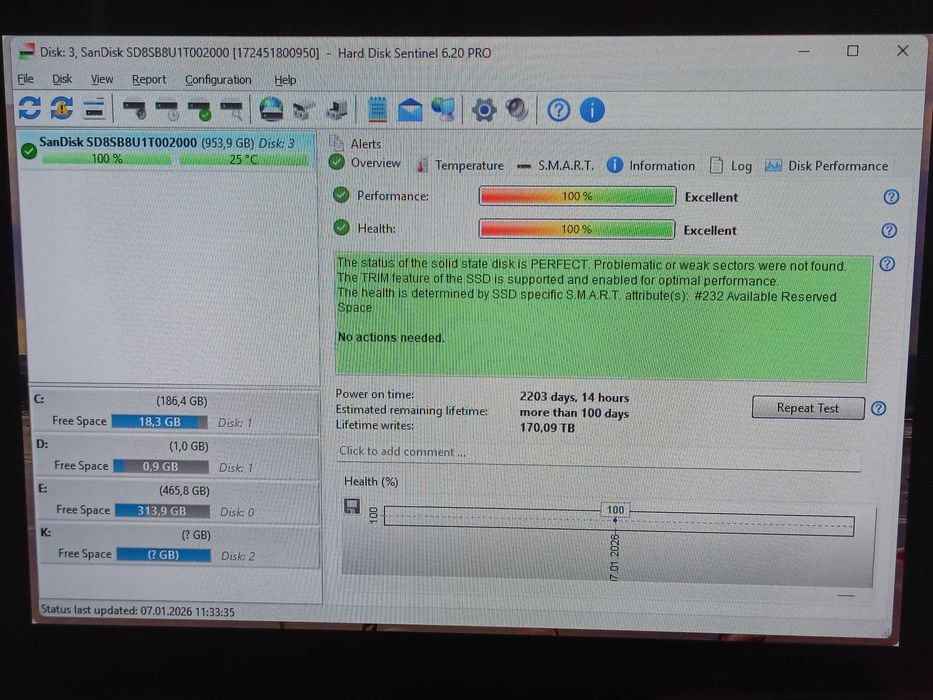The width and height of the screenshot is (933, 700).
Task: Switch to the S.M.A.R.T. tab
Action: click(555, 165)
